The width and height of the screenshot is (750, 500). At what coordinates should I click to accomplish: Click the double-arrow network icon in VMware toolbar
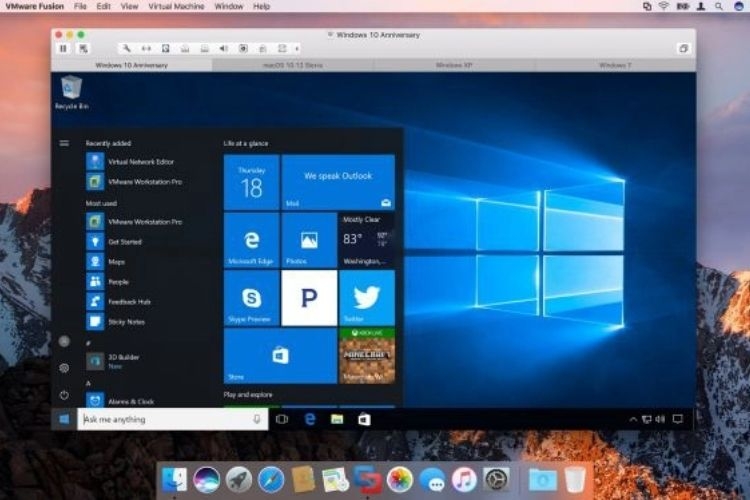(146, 48)
